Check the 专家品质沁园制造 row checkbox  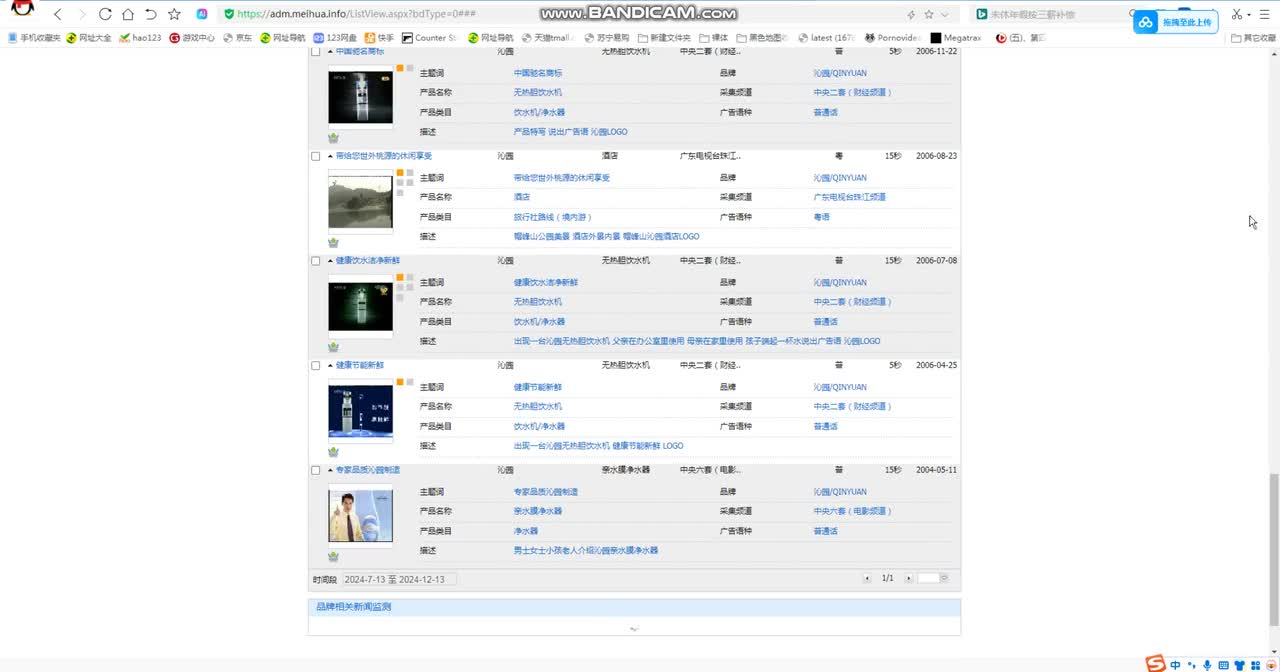pyautogui.click(x=316, y=470)
